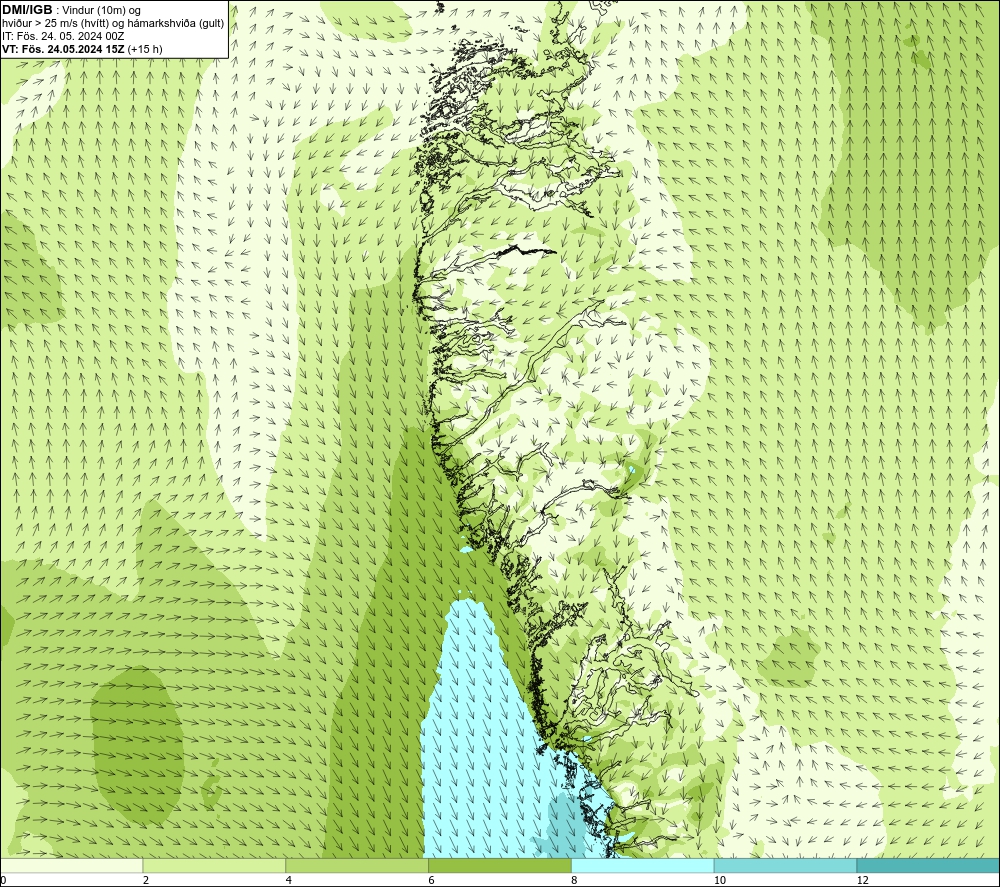Click the black-filled fjord lake on the map
Screen dimensions: 1000x887
[524, 251]
